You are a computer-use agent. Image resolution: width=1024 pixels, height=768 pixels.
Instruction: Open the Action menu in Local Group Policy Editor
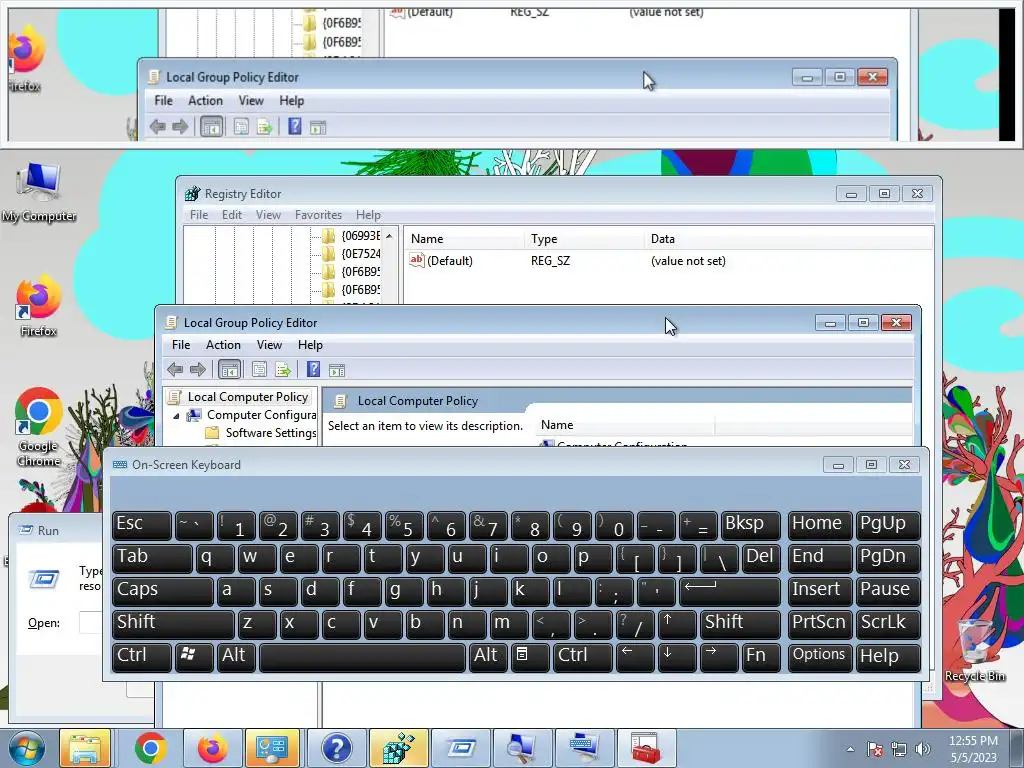click(223, 345)
